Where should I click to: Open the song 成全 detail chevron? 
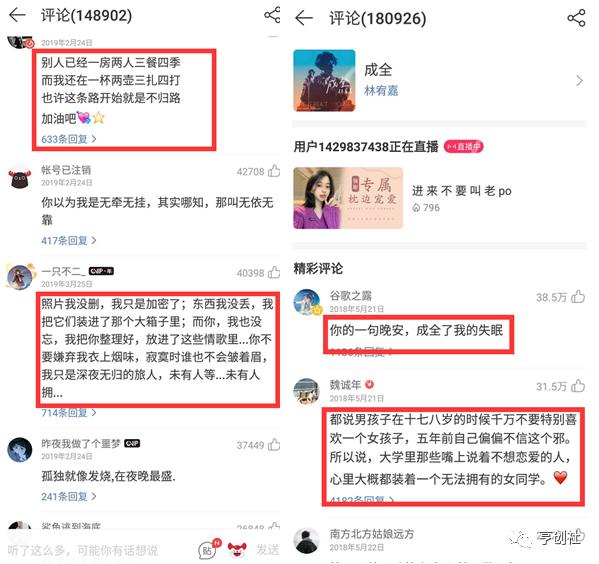pos(580,80)
